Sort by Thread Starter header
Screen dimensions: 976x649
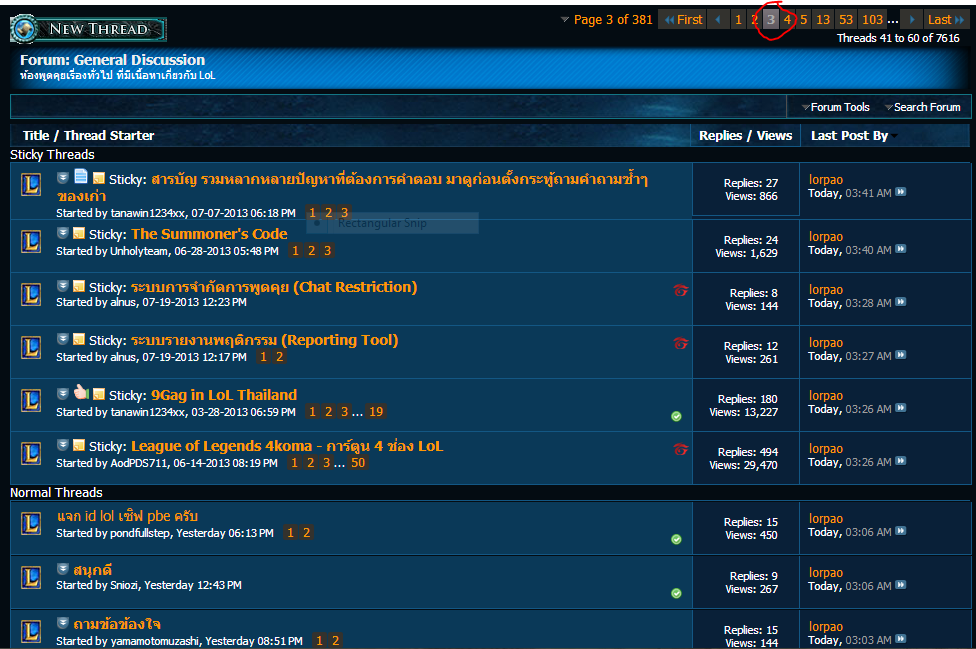tap(109, 136)
